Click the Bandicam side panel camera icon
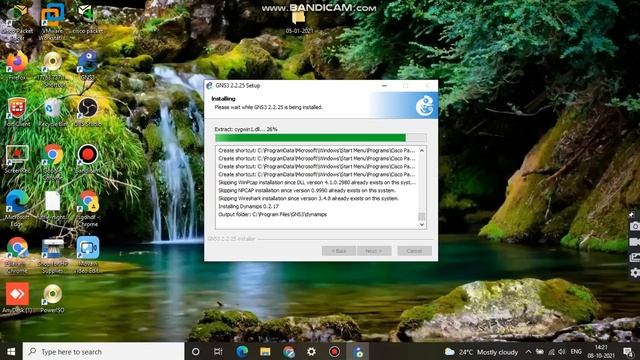This screenshot has height=360, width=640. coord(635,226)
